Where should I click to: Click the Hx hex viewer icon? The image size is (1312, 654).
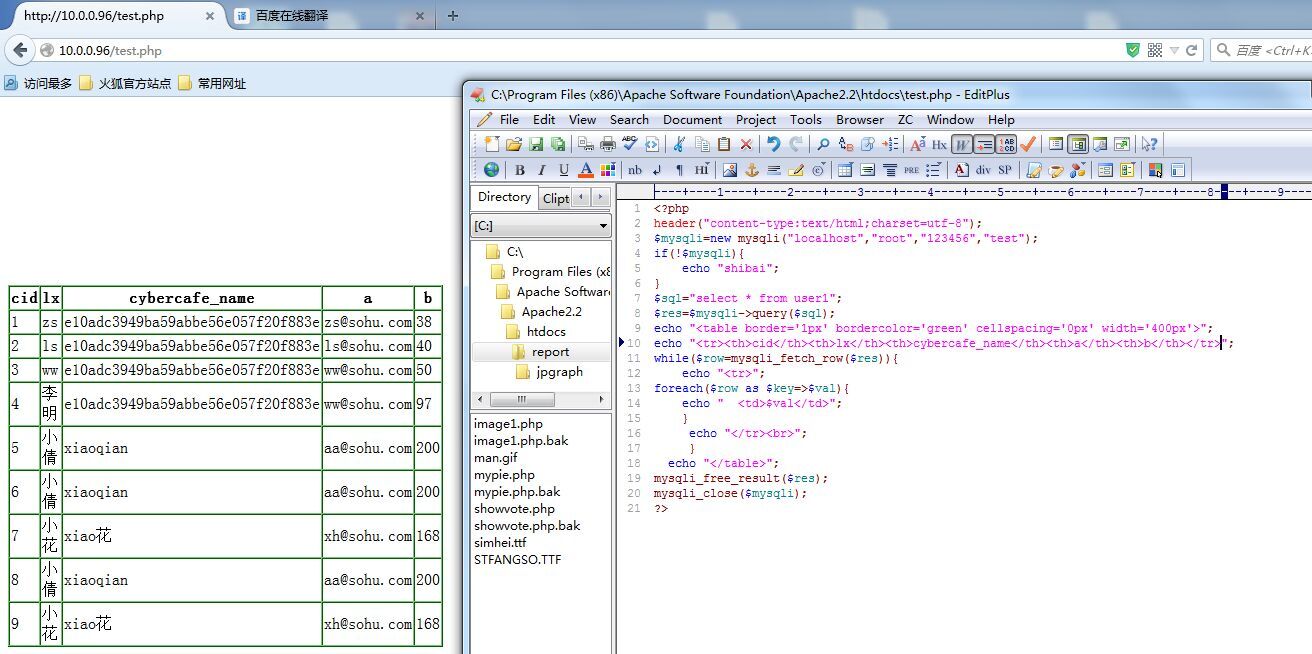pyautogui.click(x=939, y=144)
